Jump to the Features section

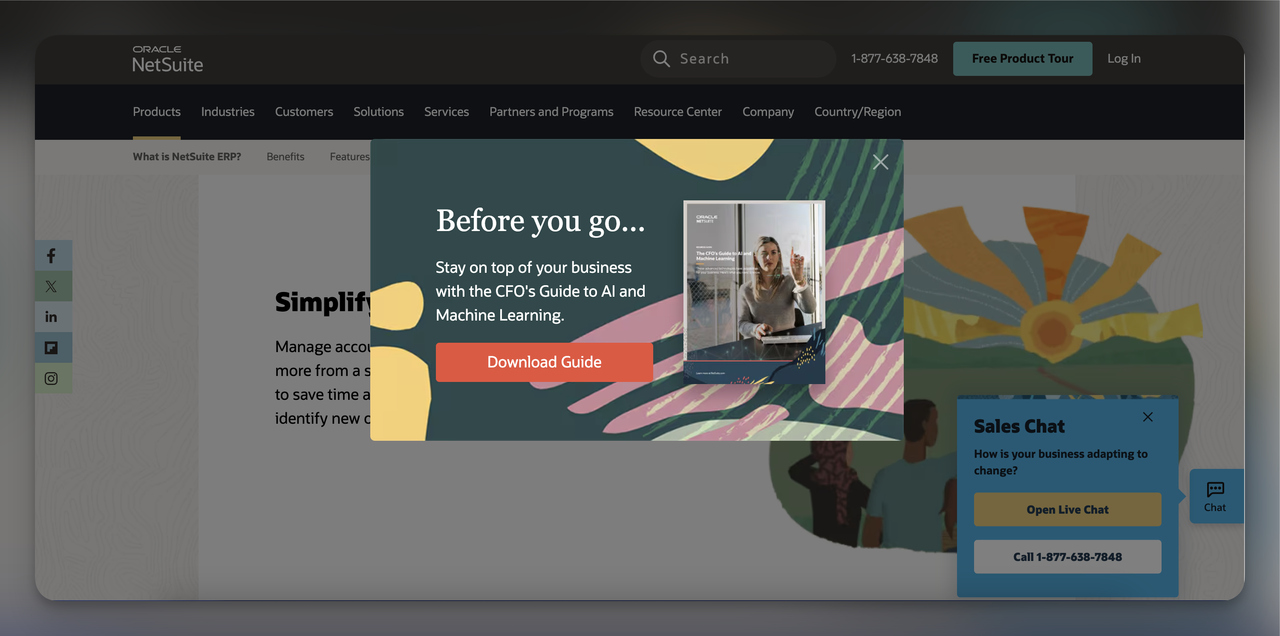coord(349,157)
